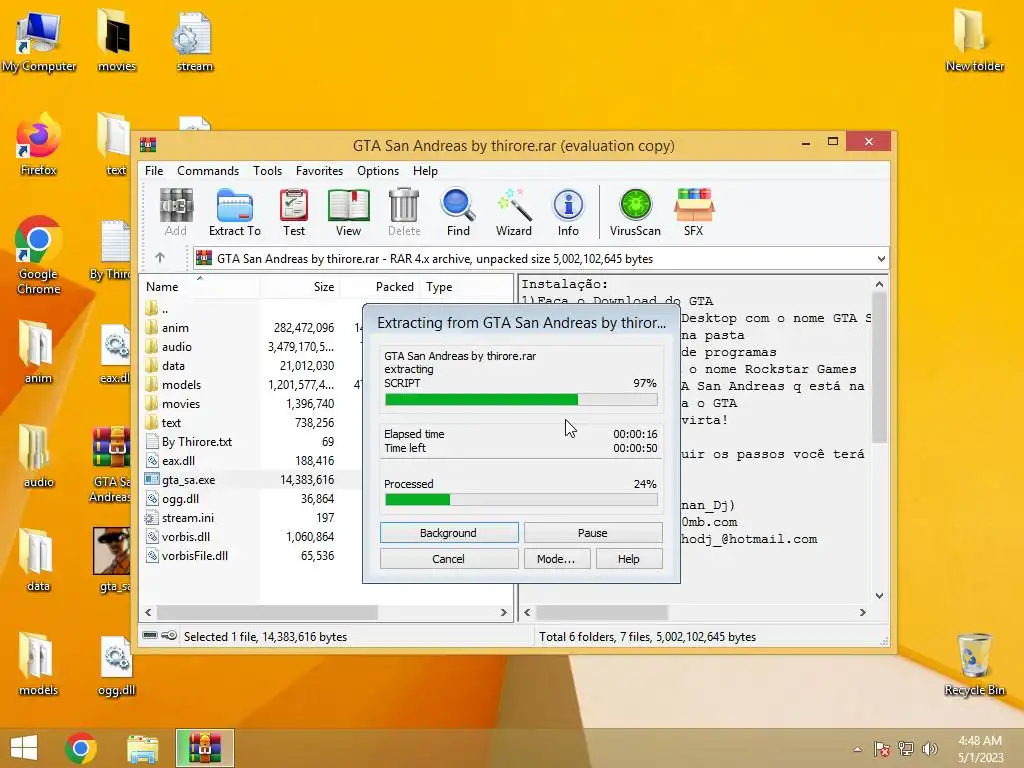Click the Extract To toolbar icon
The image size is (1024, 768).
pos(234,212)
